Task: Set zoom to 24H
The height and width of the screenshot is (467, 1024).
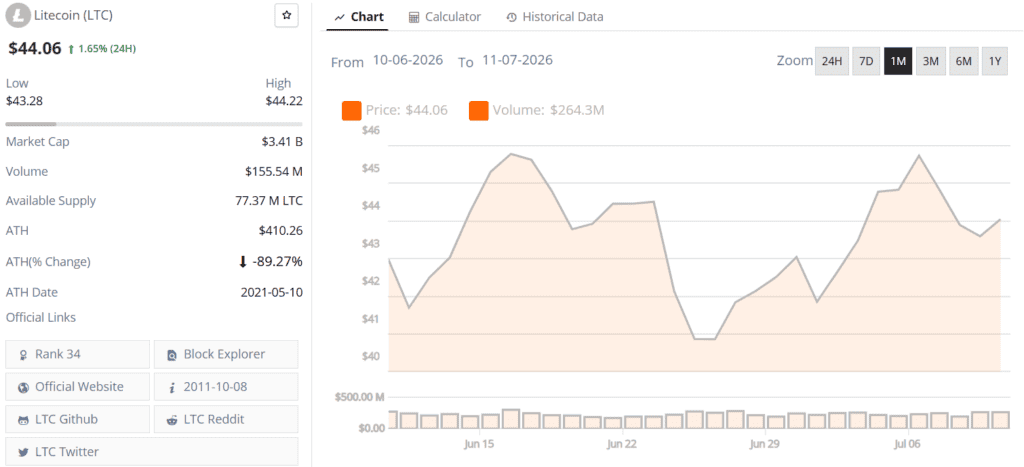Action: point(831,61)
